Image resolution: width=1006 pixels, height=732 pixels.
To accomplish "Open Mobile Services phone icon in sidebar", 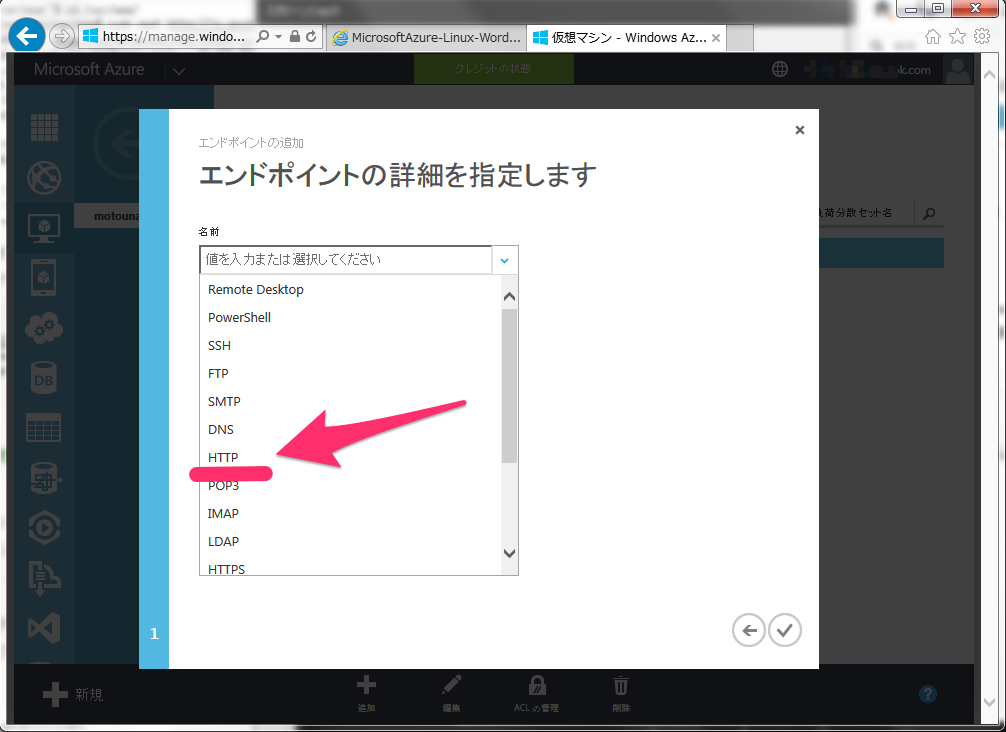I will pos(44,278).
